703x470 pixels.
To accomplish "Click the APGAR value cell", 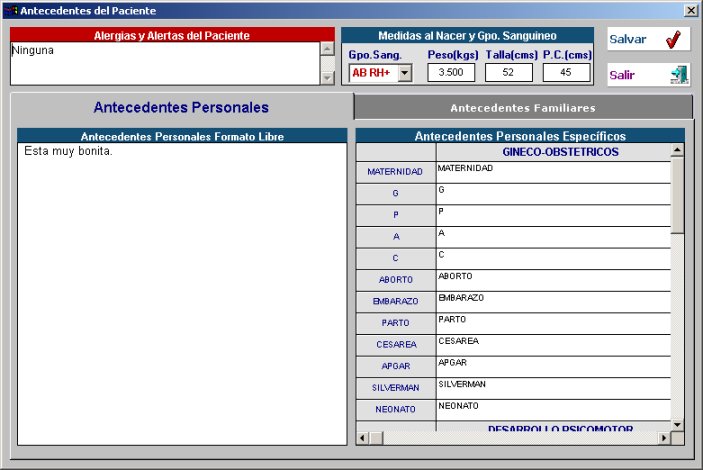I will point(554,366).
